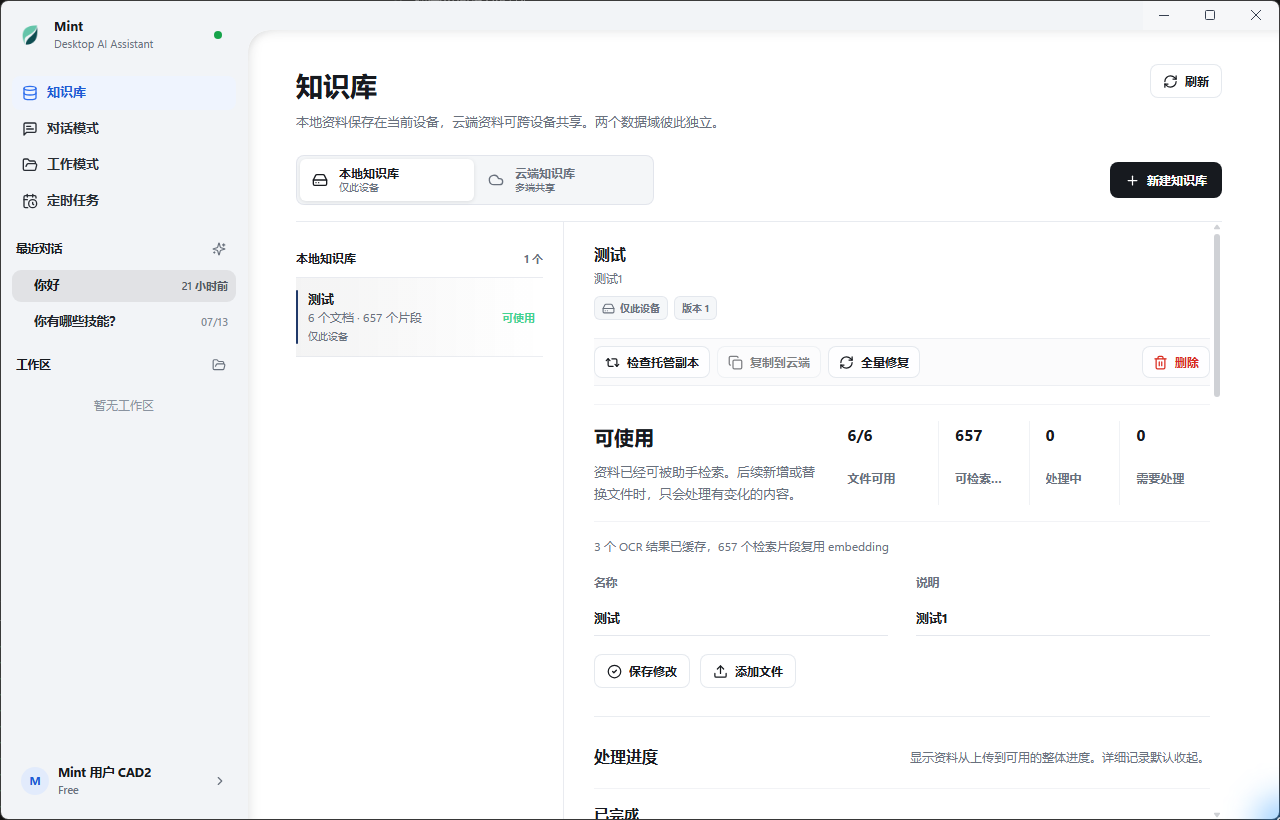Screen dimensions: 1280x820
Task: Maximize the Mint window
Action: coord(1210,15)
